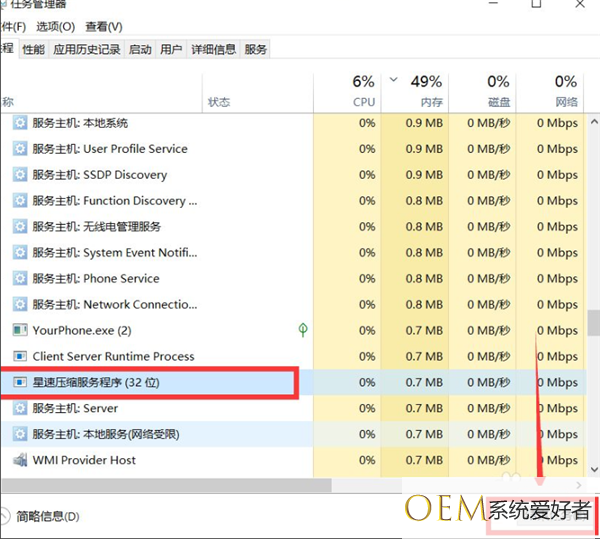Viewport: 600px width, 539px height.
Task: Open the 详细信息 tab
Action: point(213,49)
